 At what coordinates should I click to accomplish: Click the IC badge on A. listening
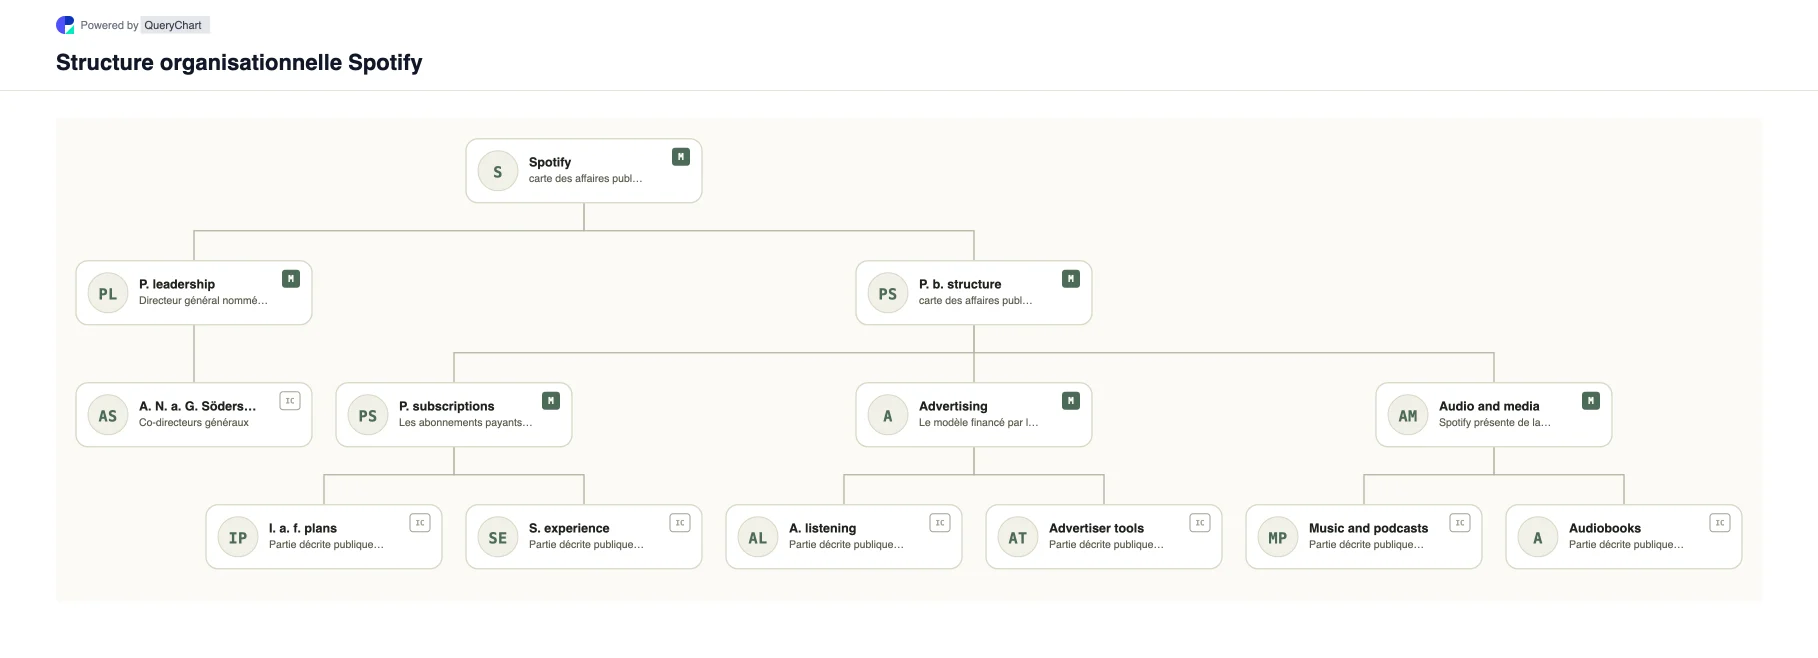pyautogui.click(x=940, y=523)
